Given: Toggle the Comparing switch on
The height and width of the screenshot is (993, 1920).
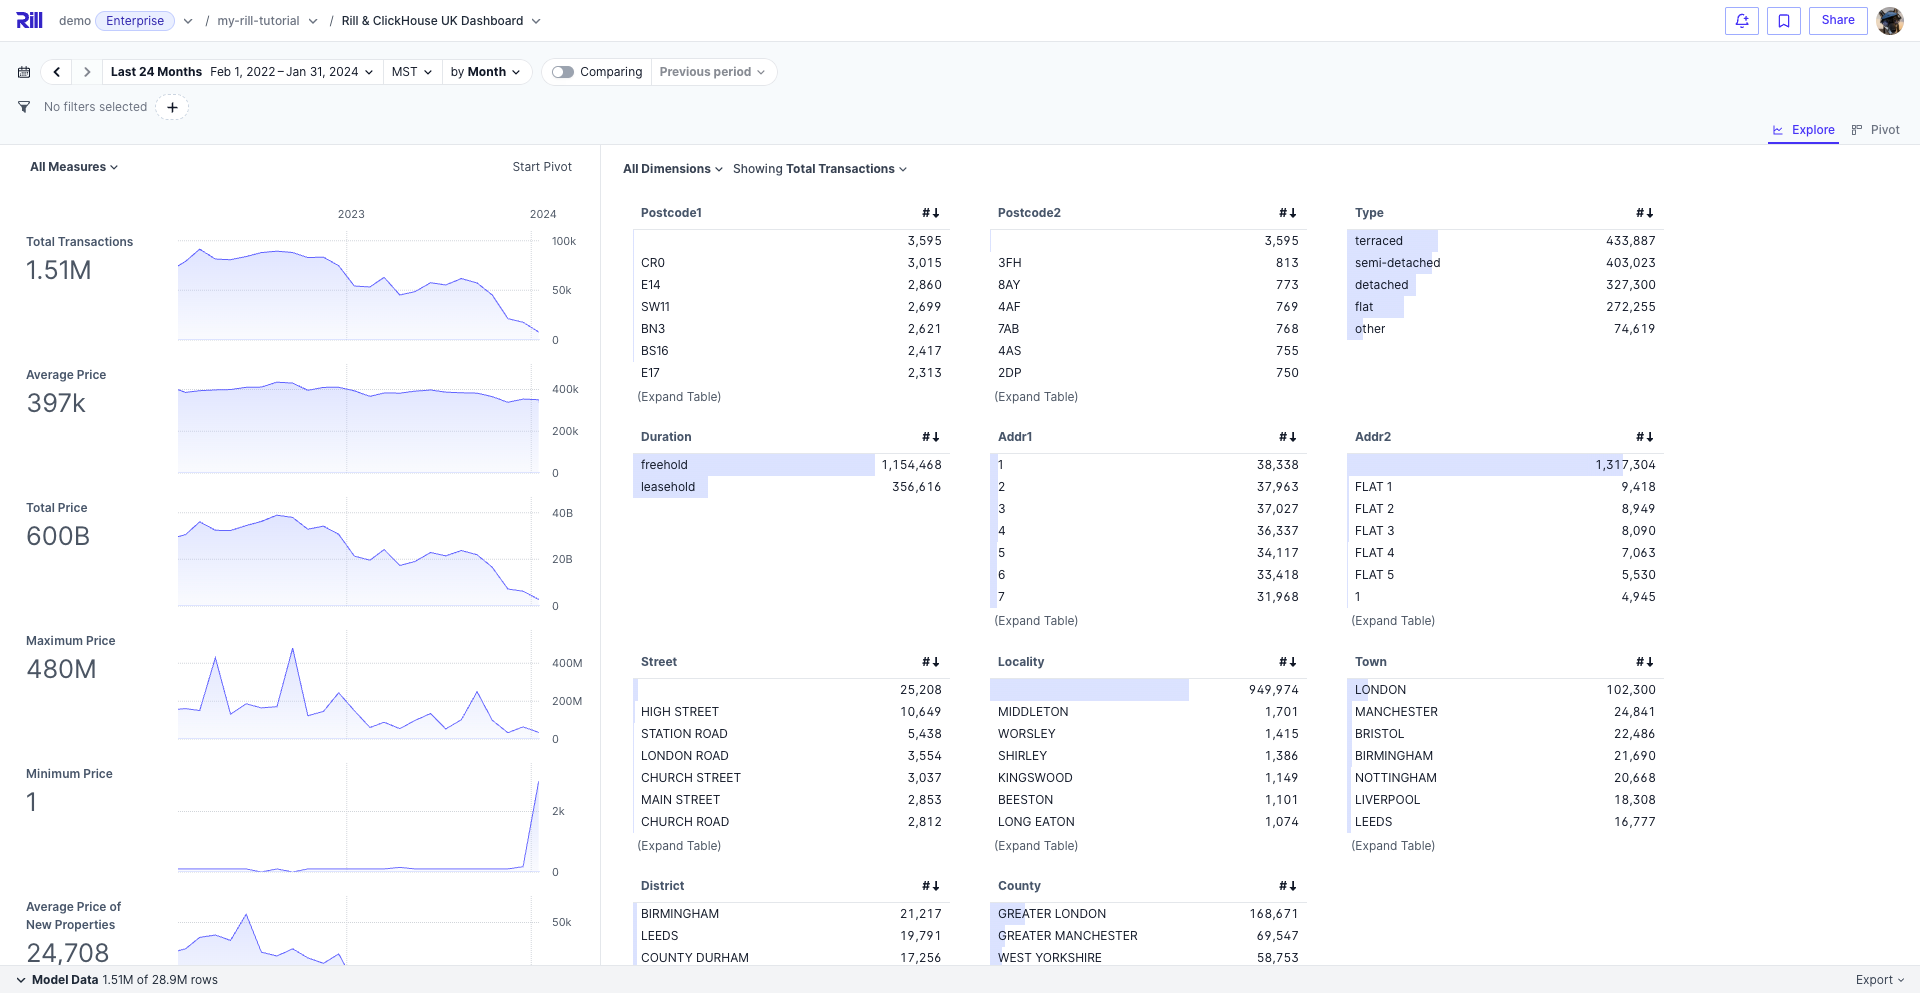Looking at the screenshot, I should click(x=563, y=72).
